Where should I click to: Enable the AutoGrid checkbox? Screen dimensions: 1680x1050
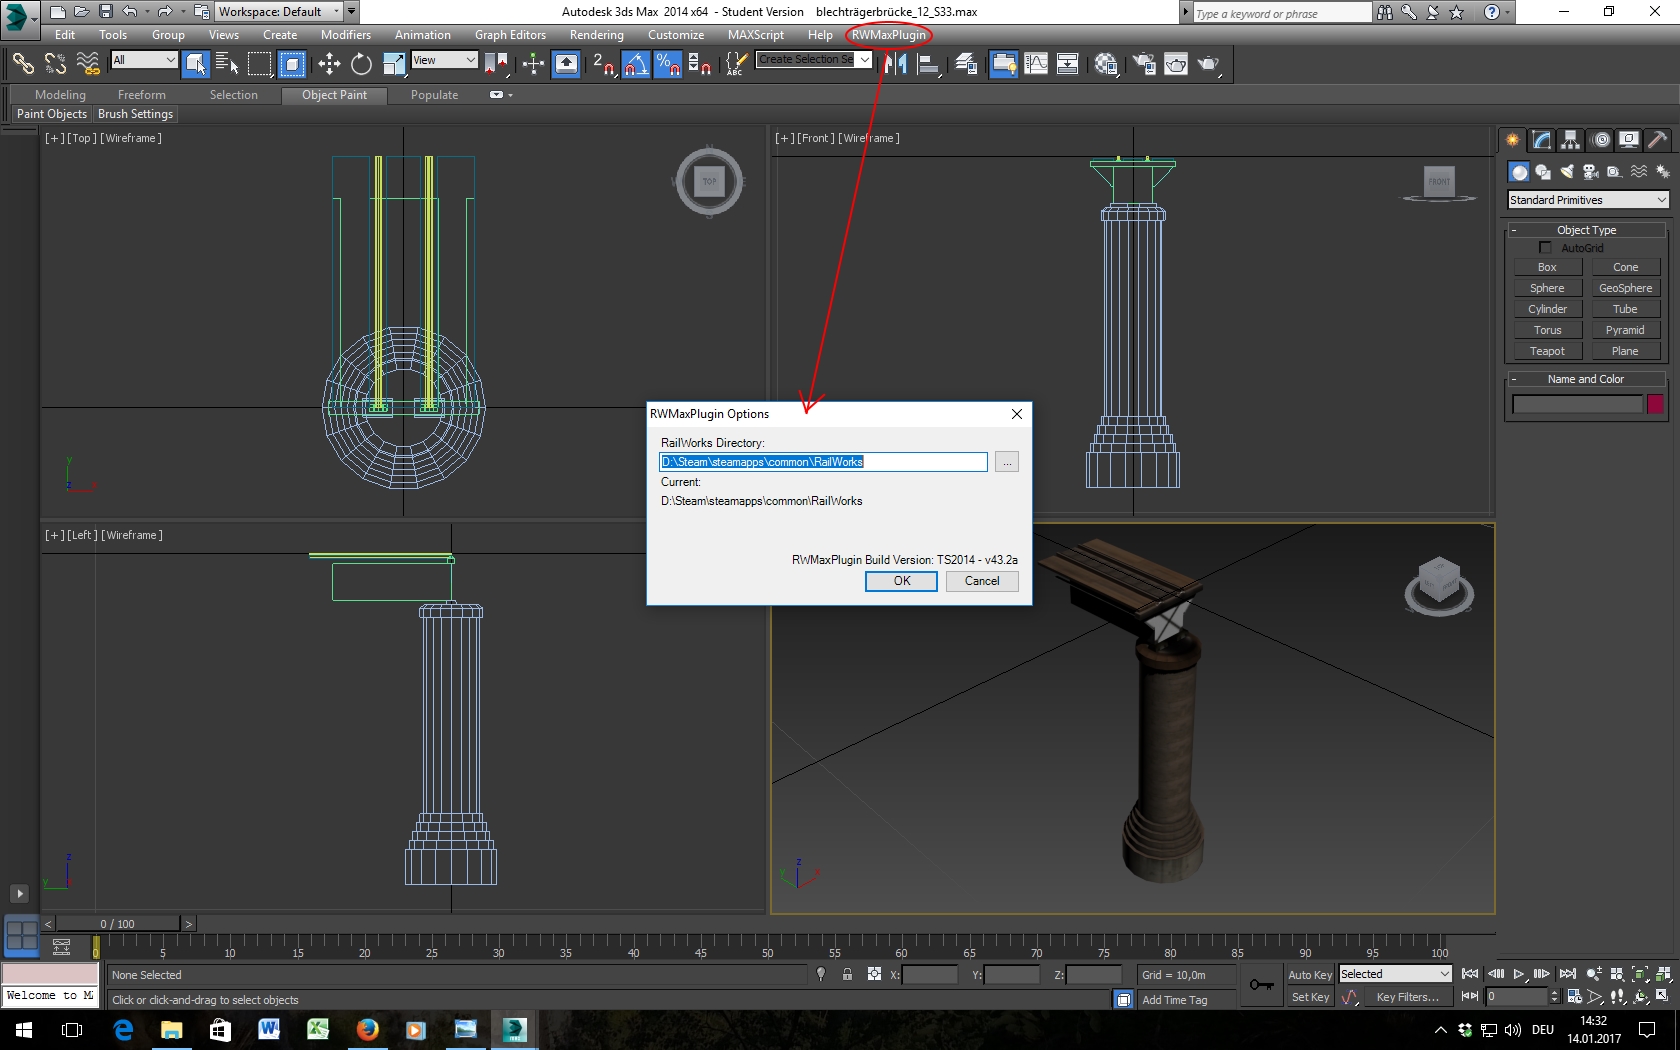pyautogui.click(x=1545, y=248)
